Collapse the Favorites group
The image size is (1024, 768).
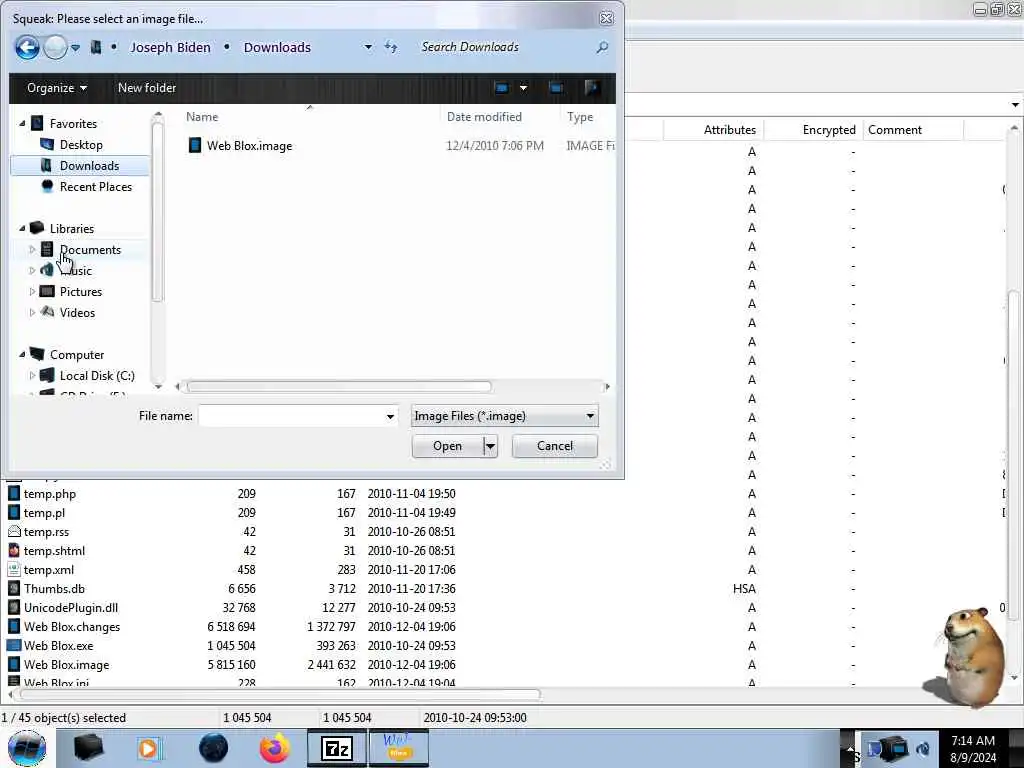point(22,123)
